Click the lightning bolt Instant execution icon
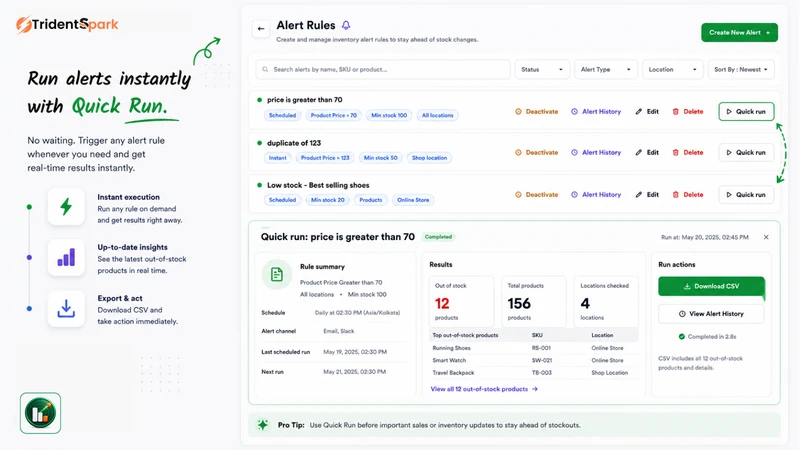Screen dimensions: 800x450 coord(66,207)
